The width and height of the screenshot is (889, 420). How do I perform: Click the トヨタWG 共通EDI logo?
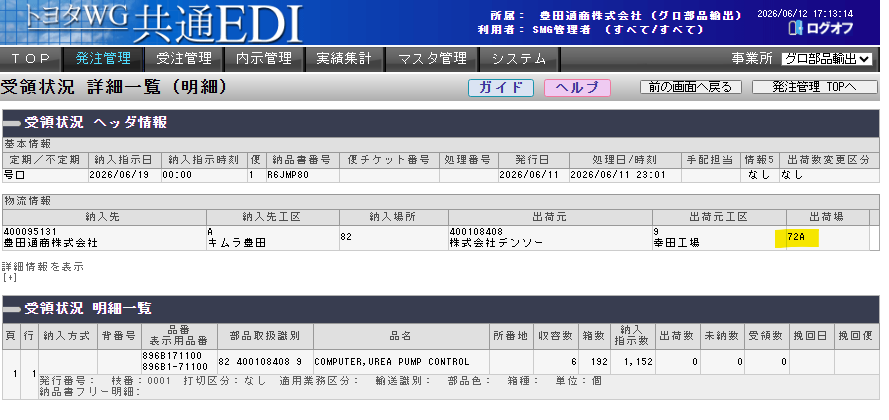coord(152,23)
